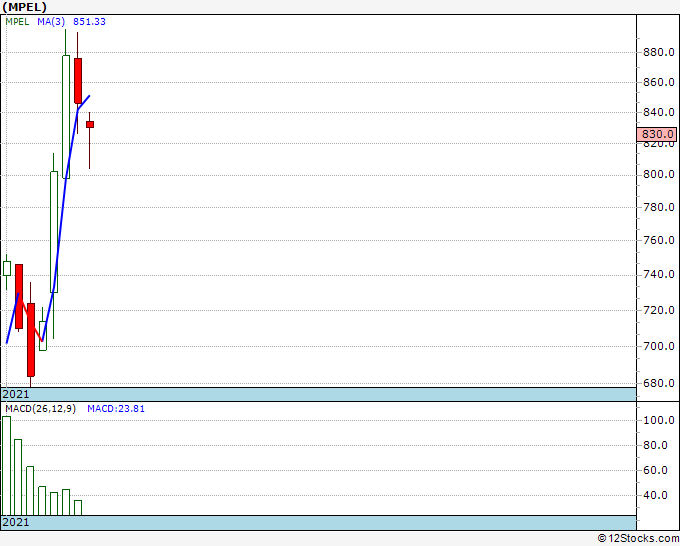Click the 700.0 price axis label
Screen dimensions: 680x546
(x=659, y=346)
